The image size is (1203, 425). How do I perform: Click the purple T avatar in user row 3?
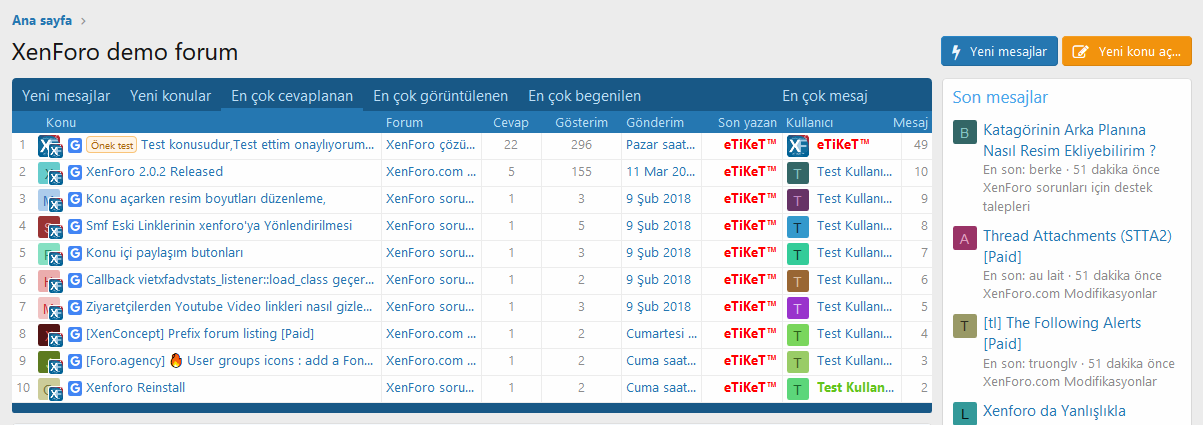click(797, 199)
